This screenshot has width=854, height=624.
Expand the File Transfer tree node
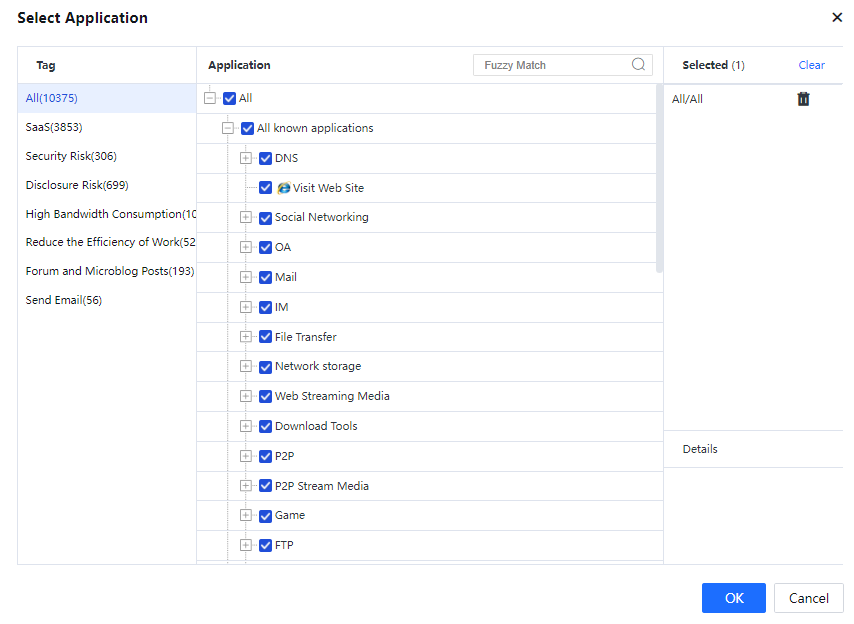[246, 337]
